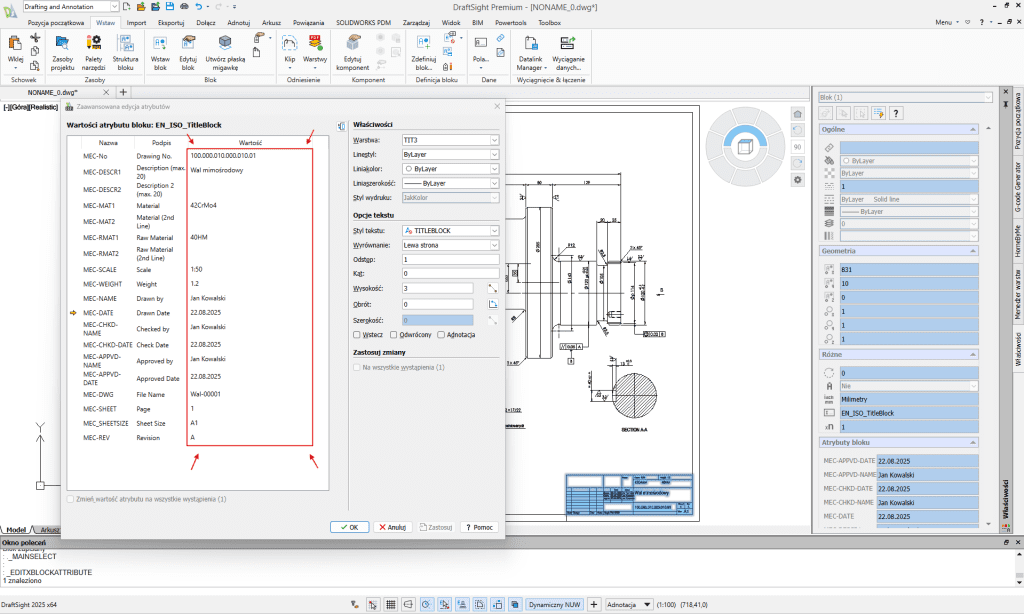The image size is (1024, 614).
Task: Enable the Adnotacja checkbox
Action: [x=441, y=334]
